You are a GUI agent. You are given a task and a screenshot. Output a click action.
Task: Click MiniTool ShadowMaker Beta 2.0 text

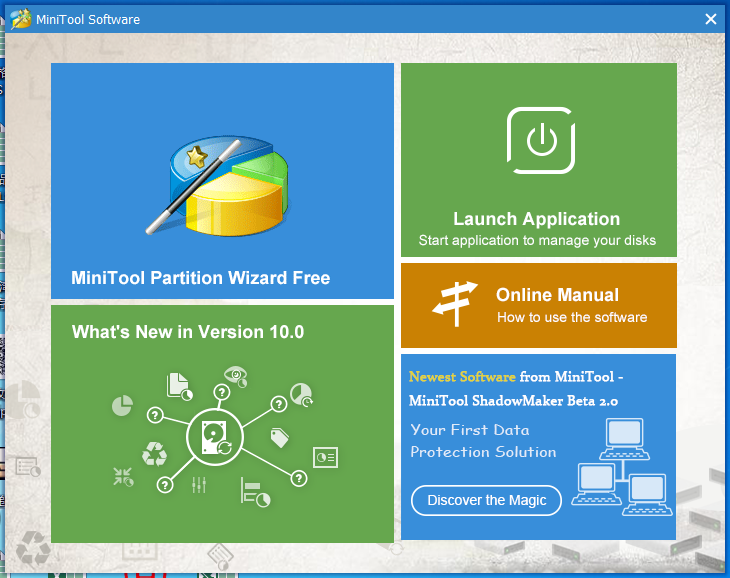(x=513, y=401)
